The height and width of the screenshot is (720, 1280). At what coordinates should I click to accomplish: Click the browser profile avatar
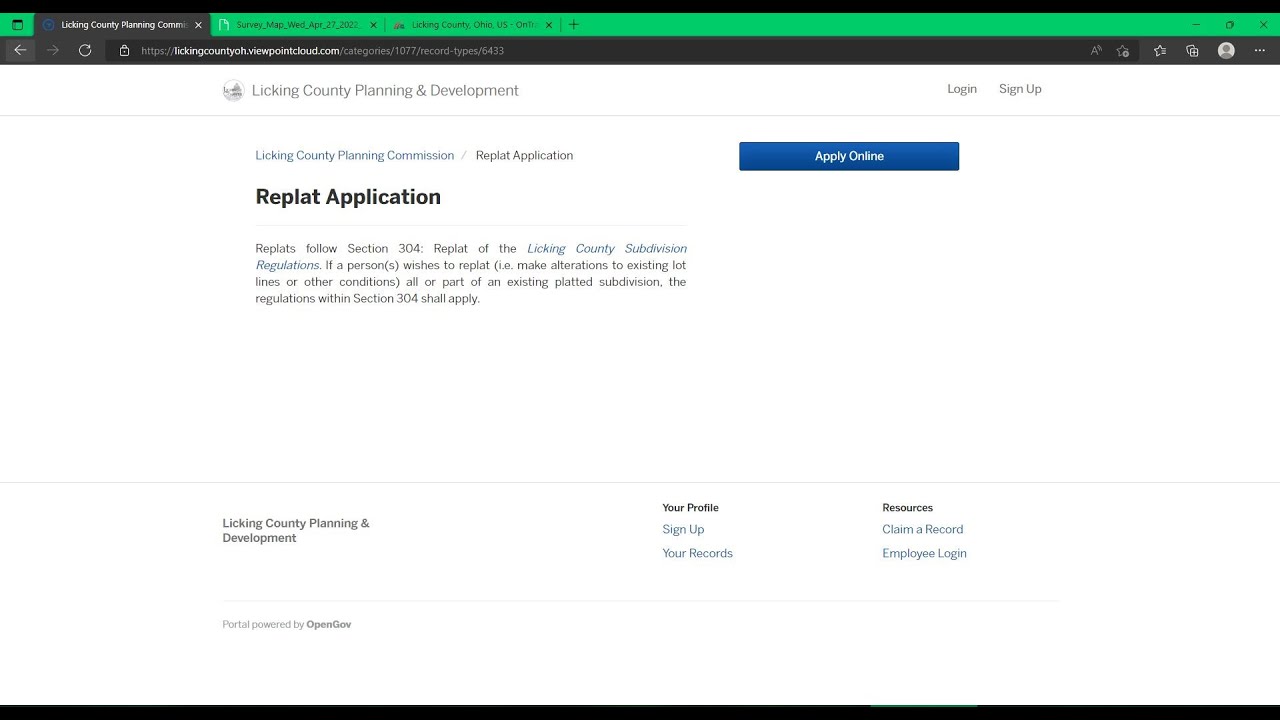point(1226,50)
